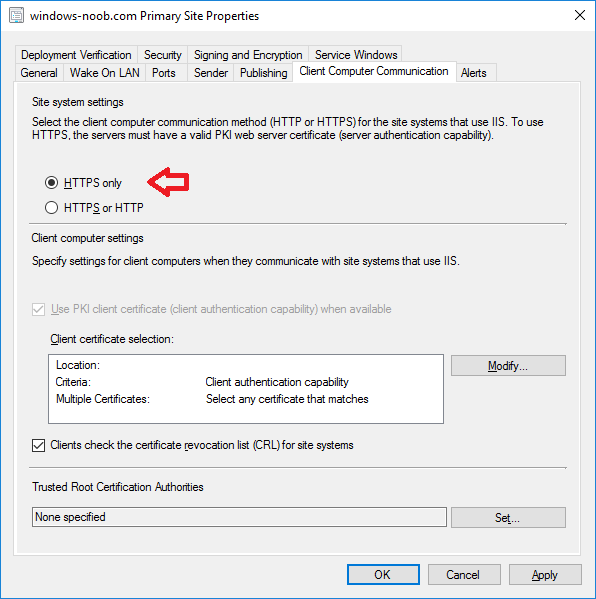Screen dimensions: 596x599
Task: Switch to the Ports tab
Action: (x=164, y=73)
